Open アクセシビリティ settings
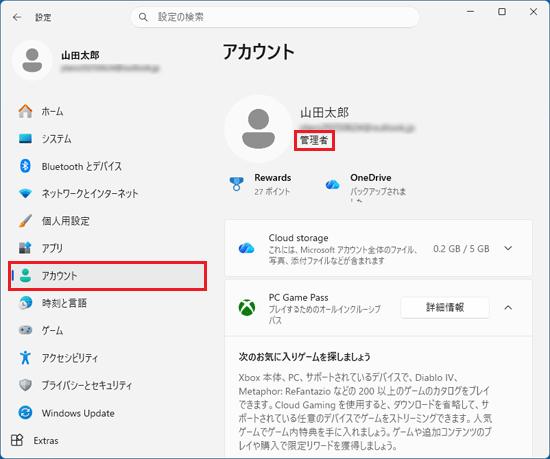 [107, 357]
